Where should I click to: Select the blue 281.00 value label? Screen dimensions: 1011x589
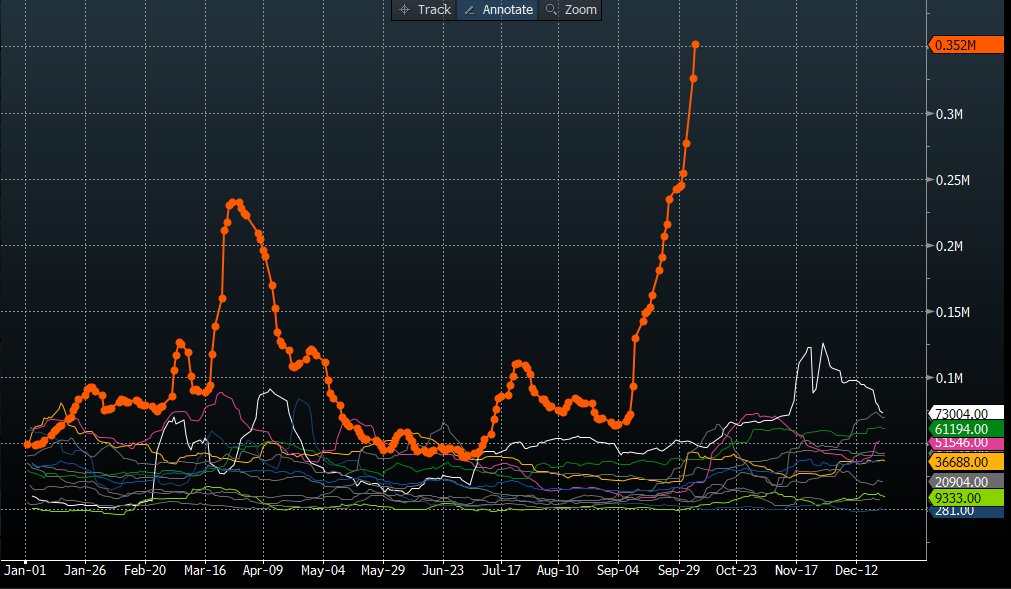click(967, 511)
